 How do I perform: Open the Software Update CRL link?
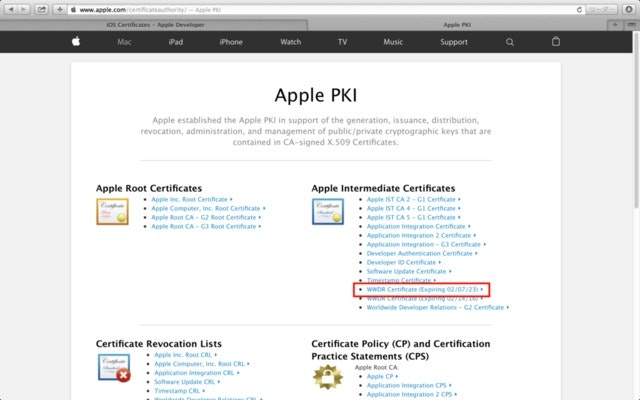pyautogui.click(x=184, y=382)
